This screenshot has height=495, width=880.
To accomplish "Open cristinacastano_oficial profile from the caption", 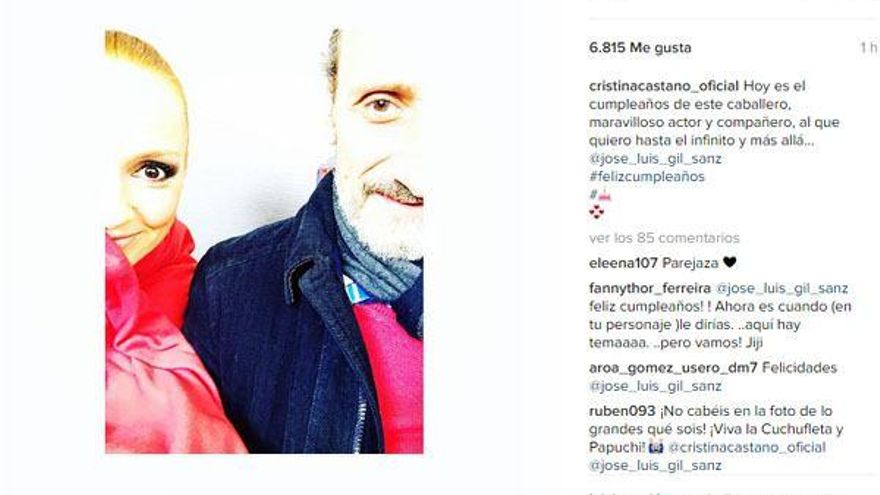I will pyautogui.click(x=663, y=86).
